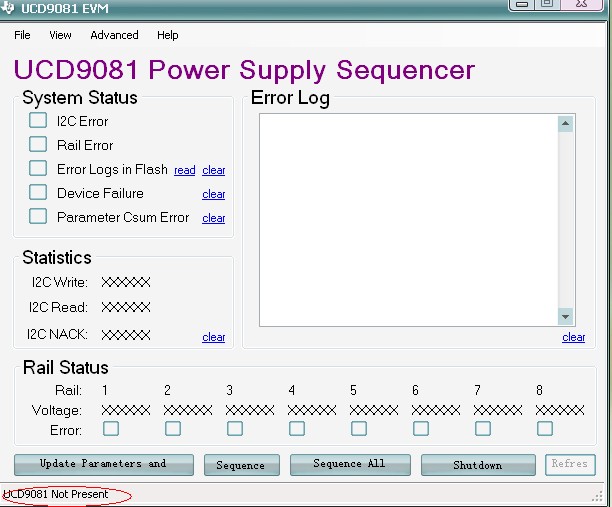Click the Rail 8 voltage value
The width and height of the screenshot is (612, 507).
tap(560, 410)
